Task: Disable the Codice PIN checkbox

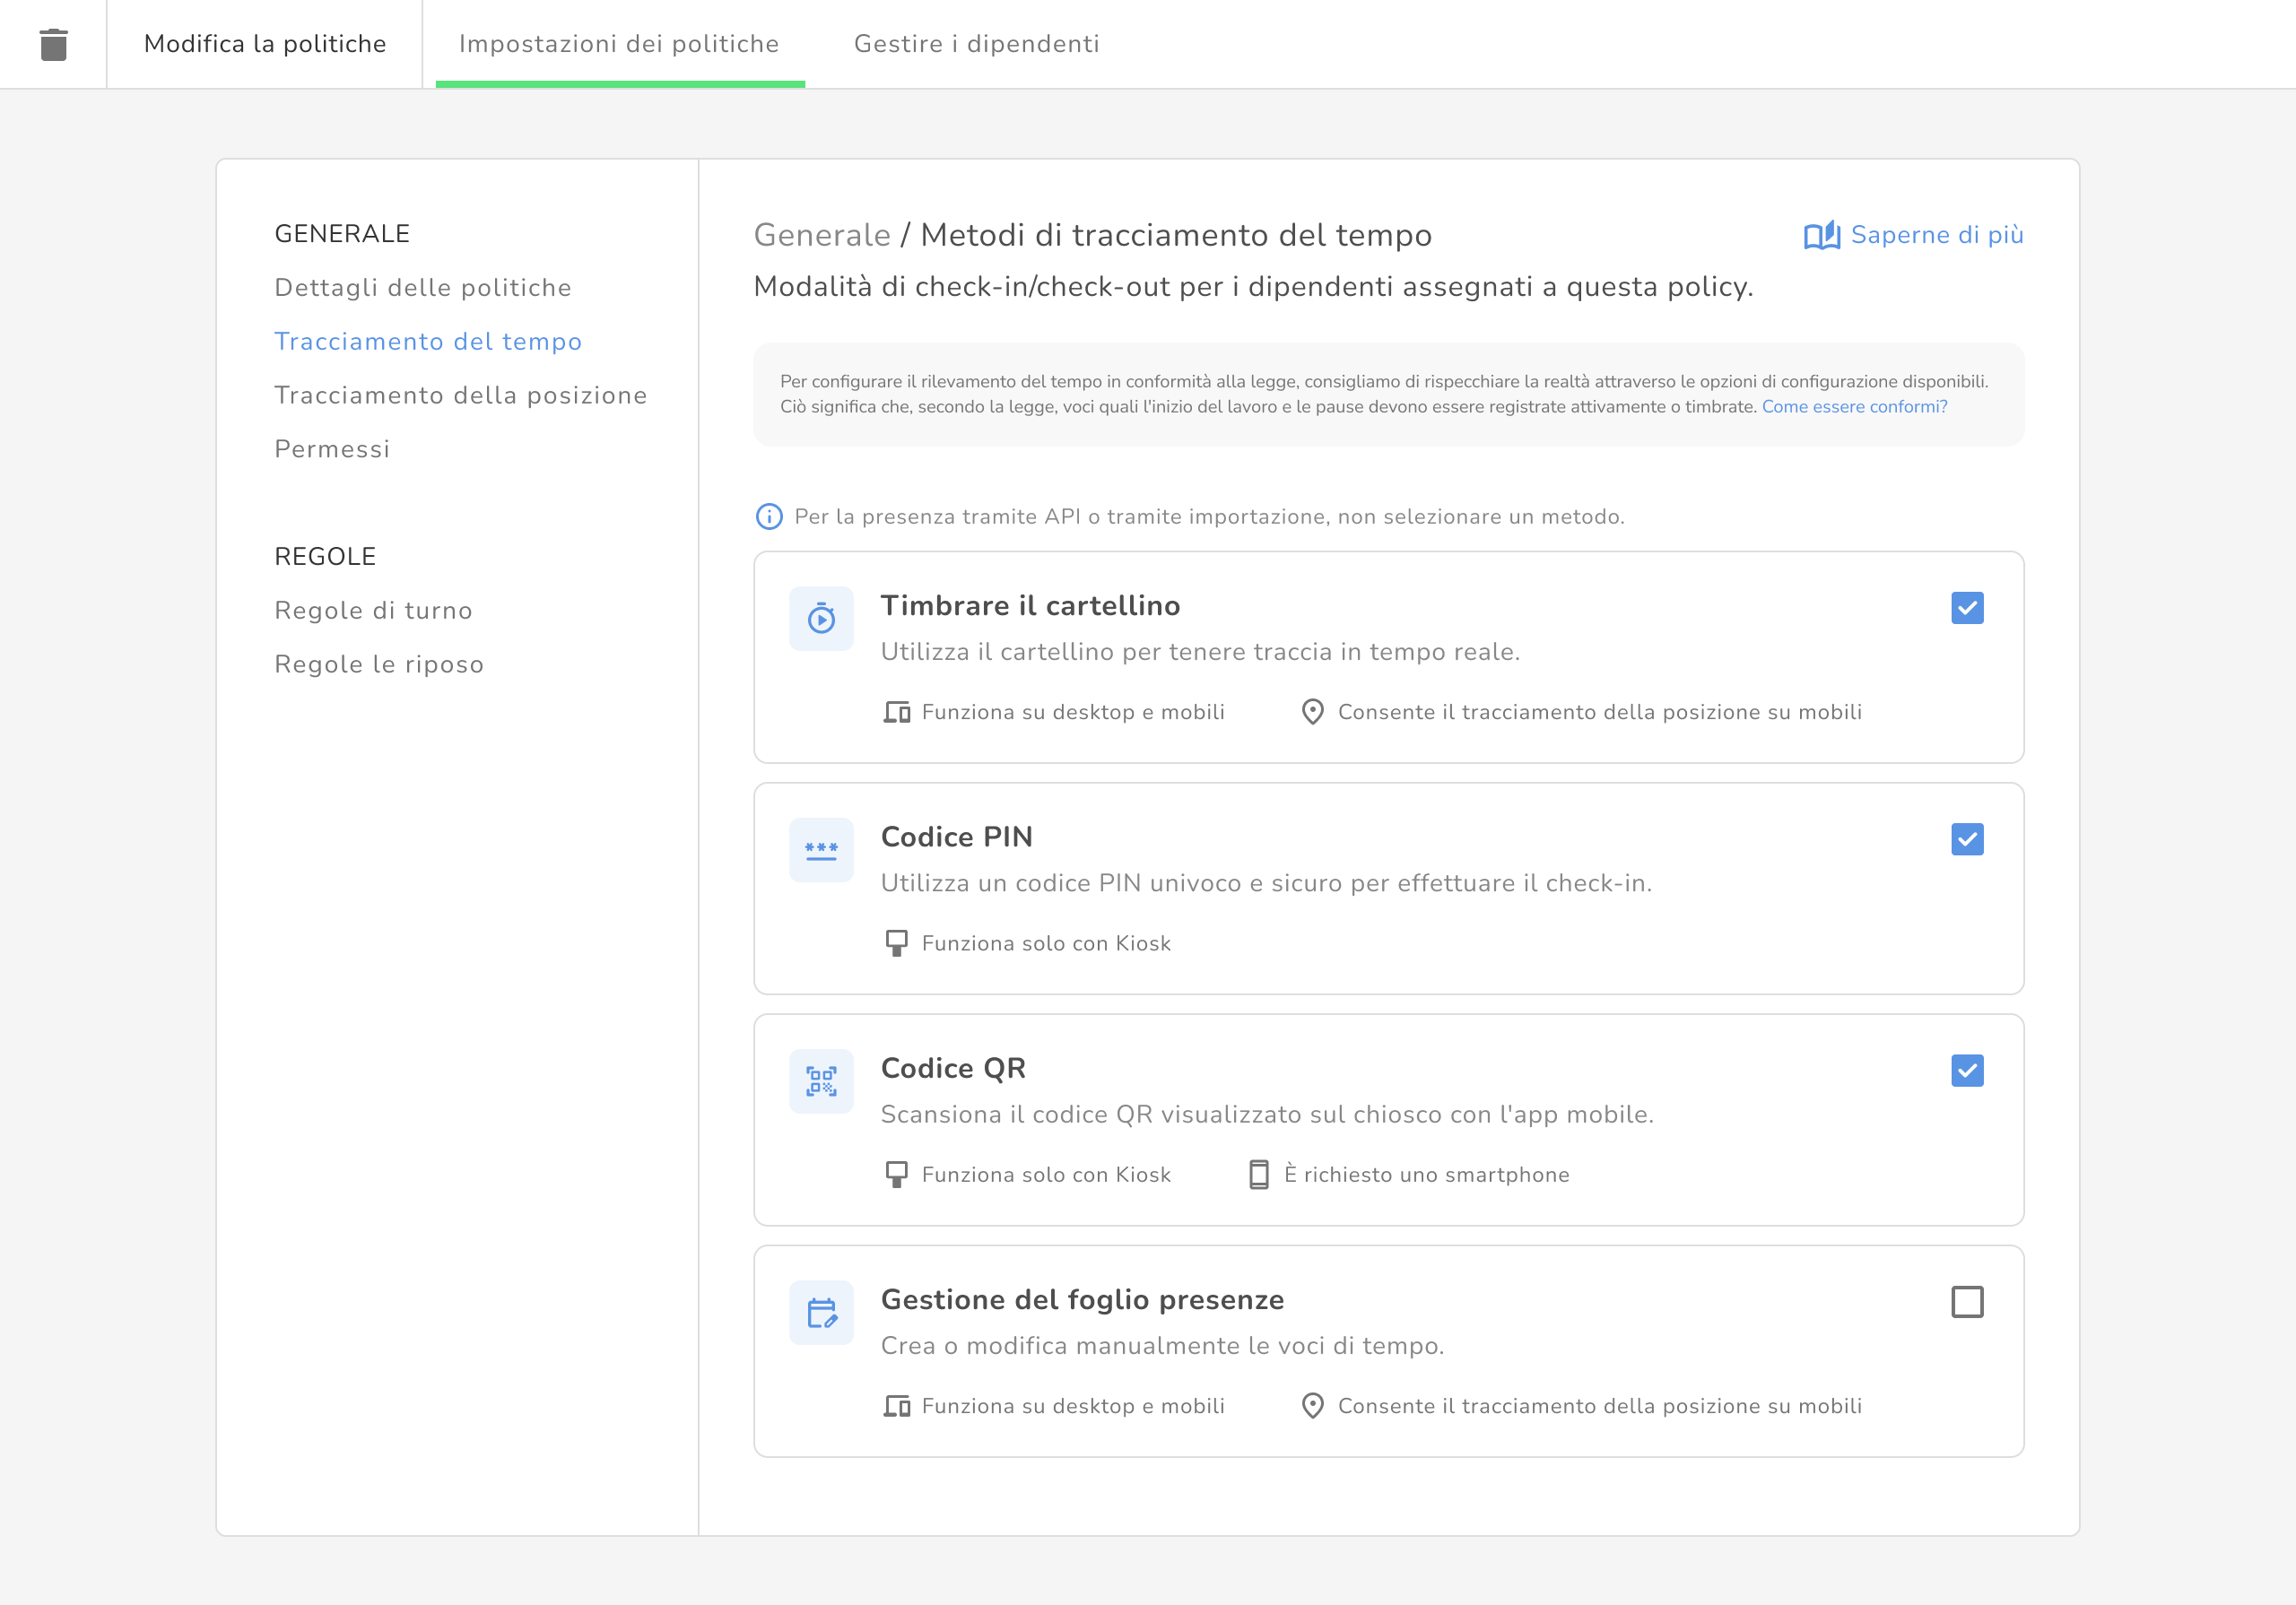Action: [x=1966, y=839]
